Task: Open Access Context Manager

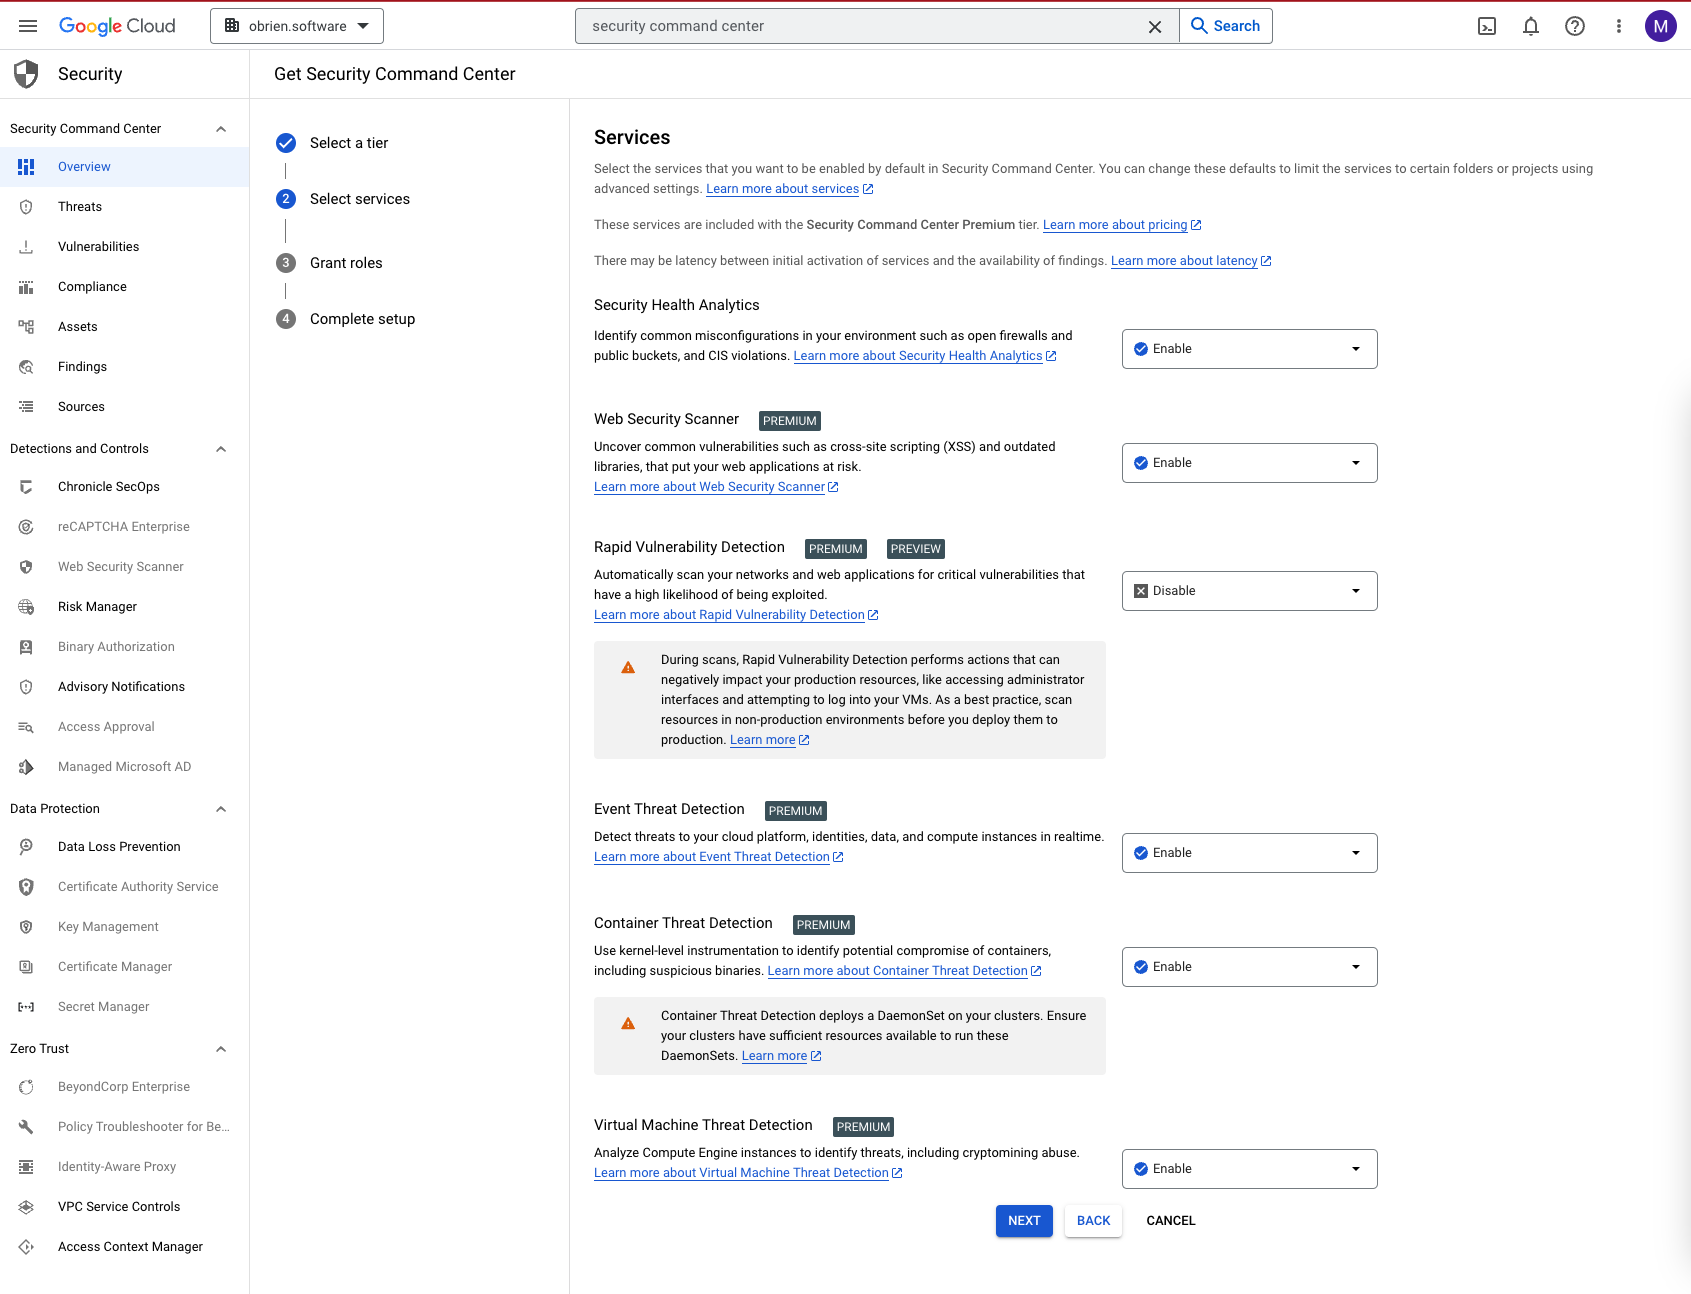Action: [x=129, y=1246]
